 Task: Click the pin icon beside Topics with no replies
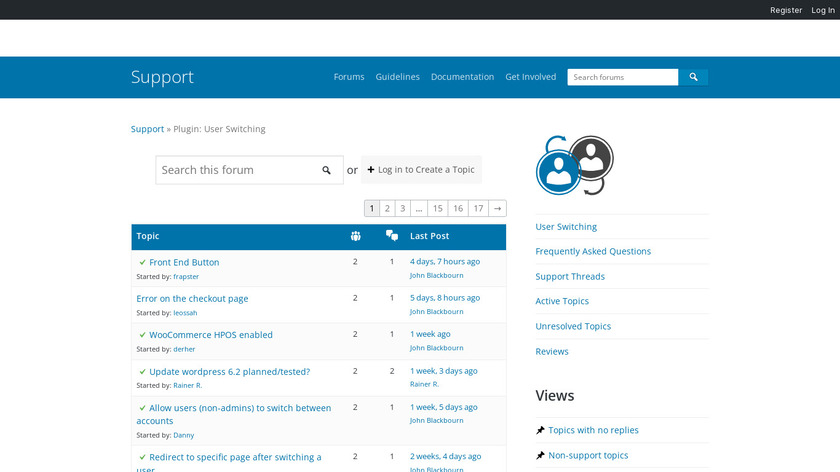point(540,430)
